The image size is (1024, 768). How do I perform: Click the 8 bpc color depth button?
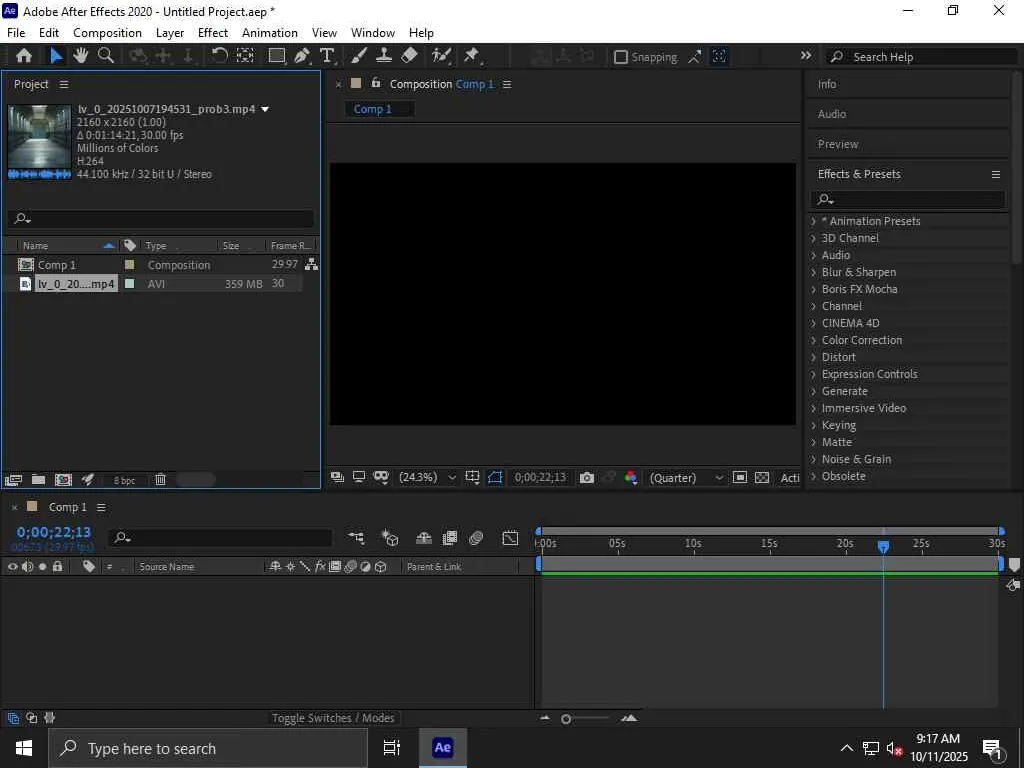click(x=124, y=480)
